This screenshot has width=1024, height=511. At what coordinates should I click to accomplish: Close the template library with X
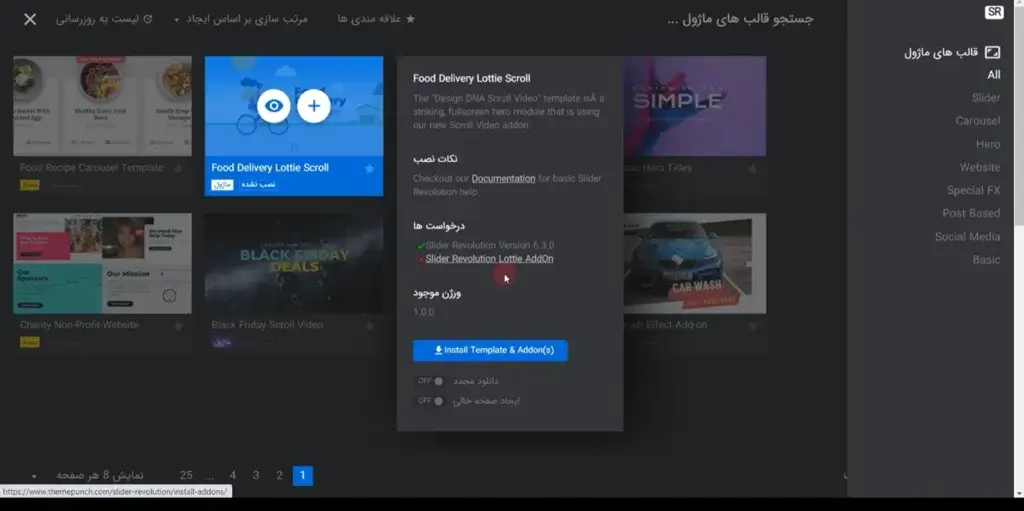(x=30, y=19)
